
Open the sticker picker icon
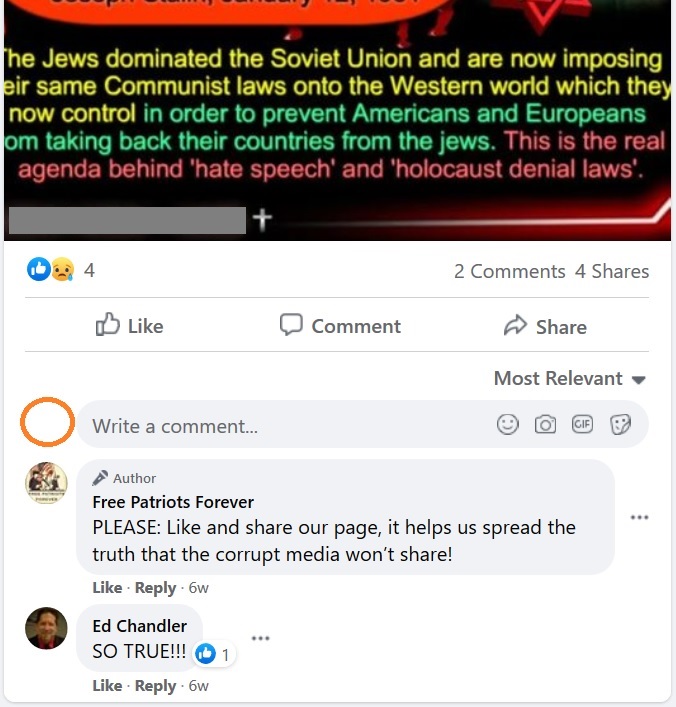[620, 424]
